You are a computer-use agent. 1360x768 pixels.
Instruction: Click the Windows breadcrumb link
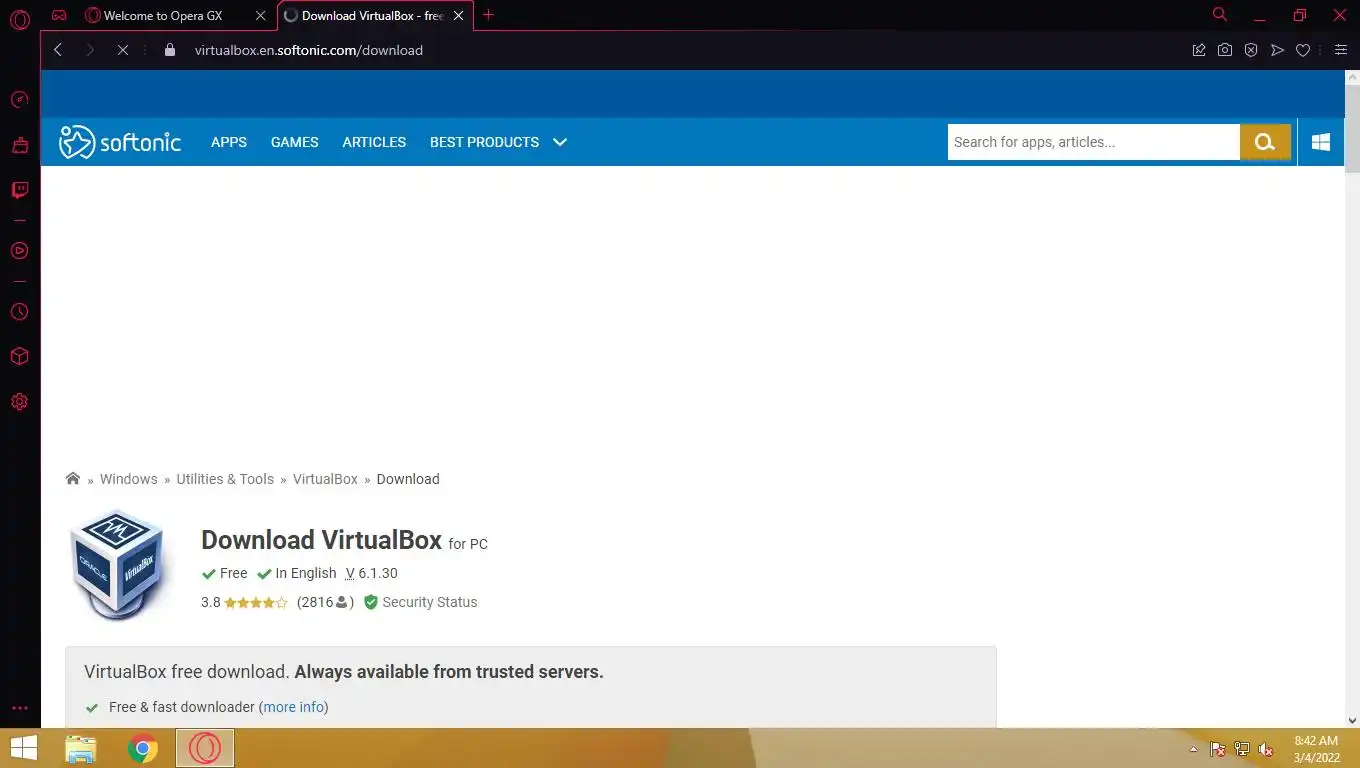click(129, 479)
